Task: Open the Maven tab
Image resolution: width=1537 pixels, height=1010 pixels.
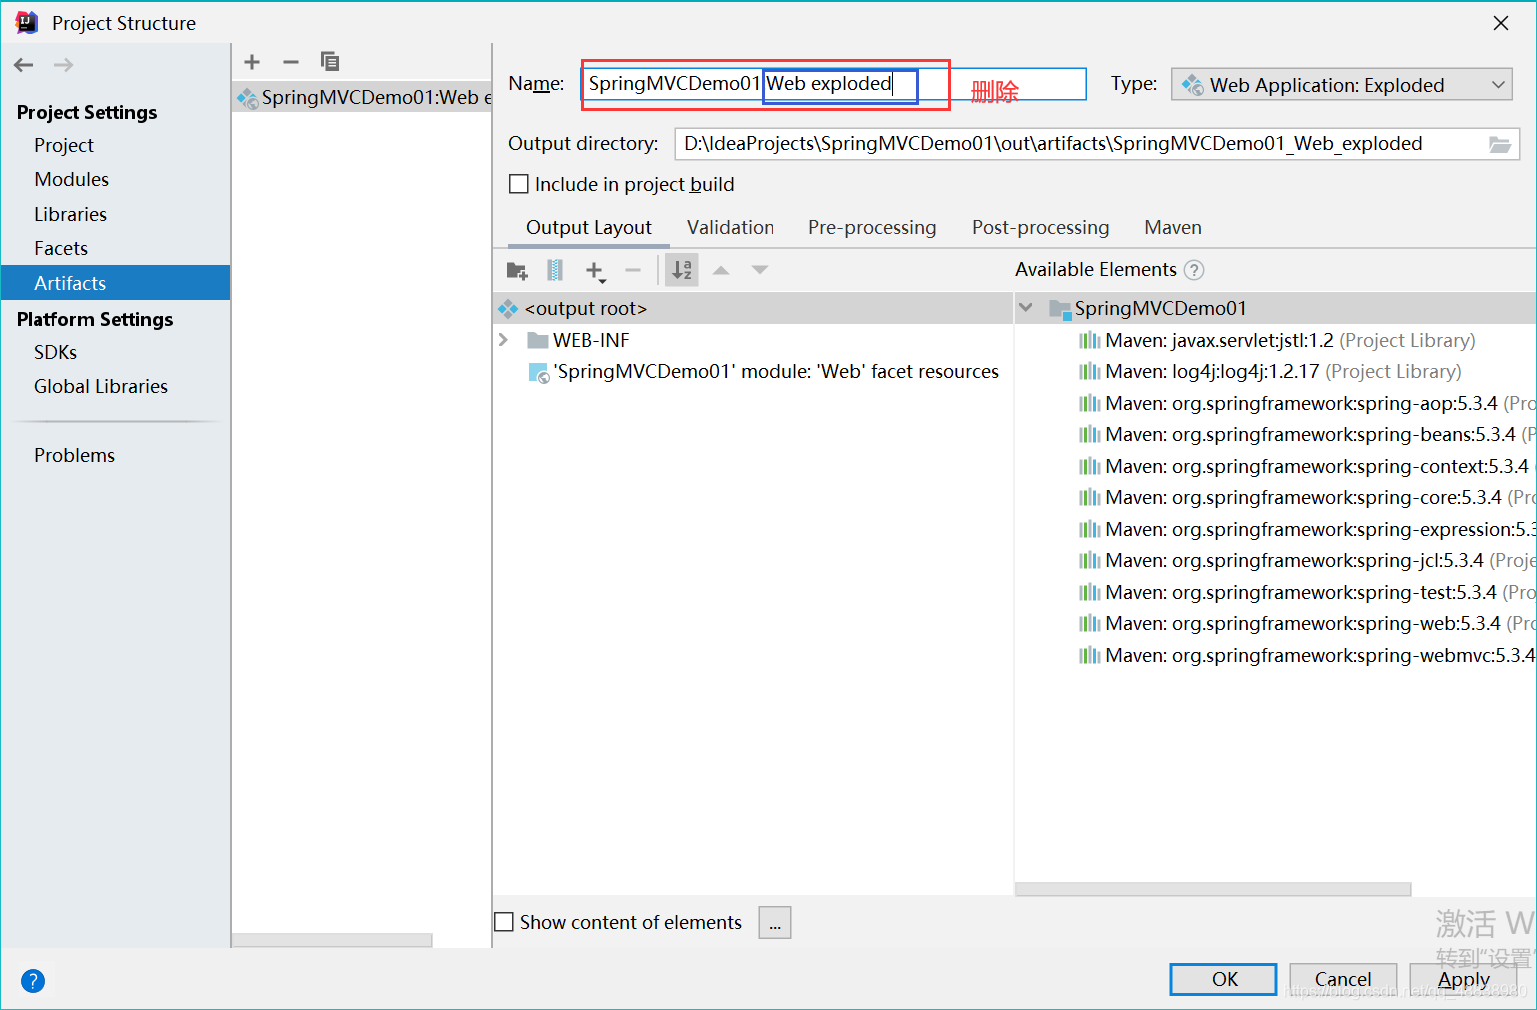Action: tap(1172, 228)
